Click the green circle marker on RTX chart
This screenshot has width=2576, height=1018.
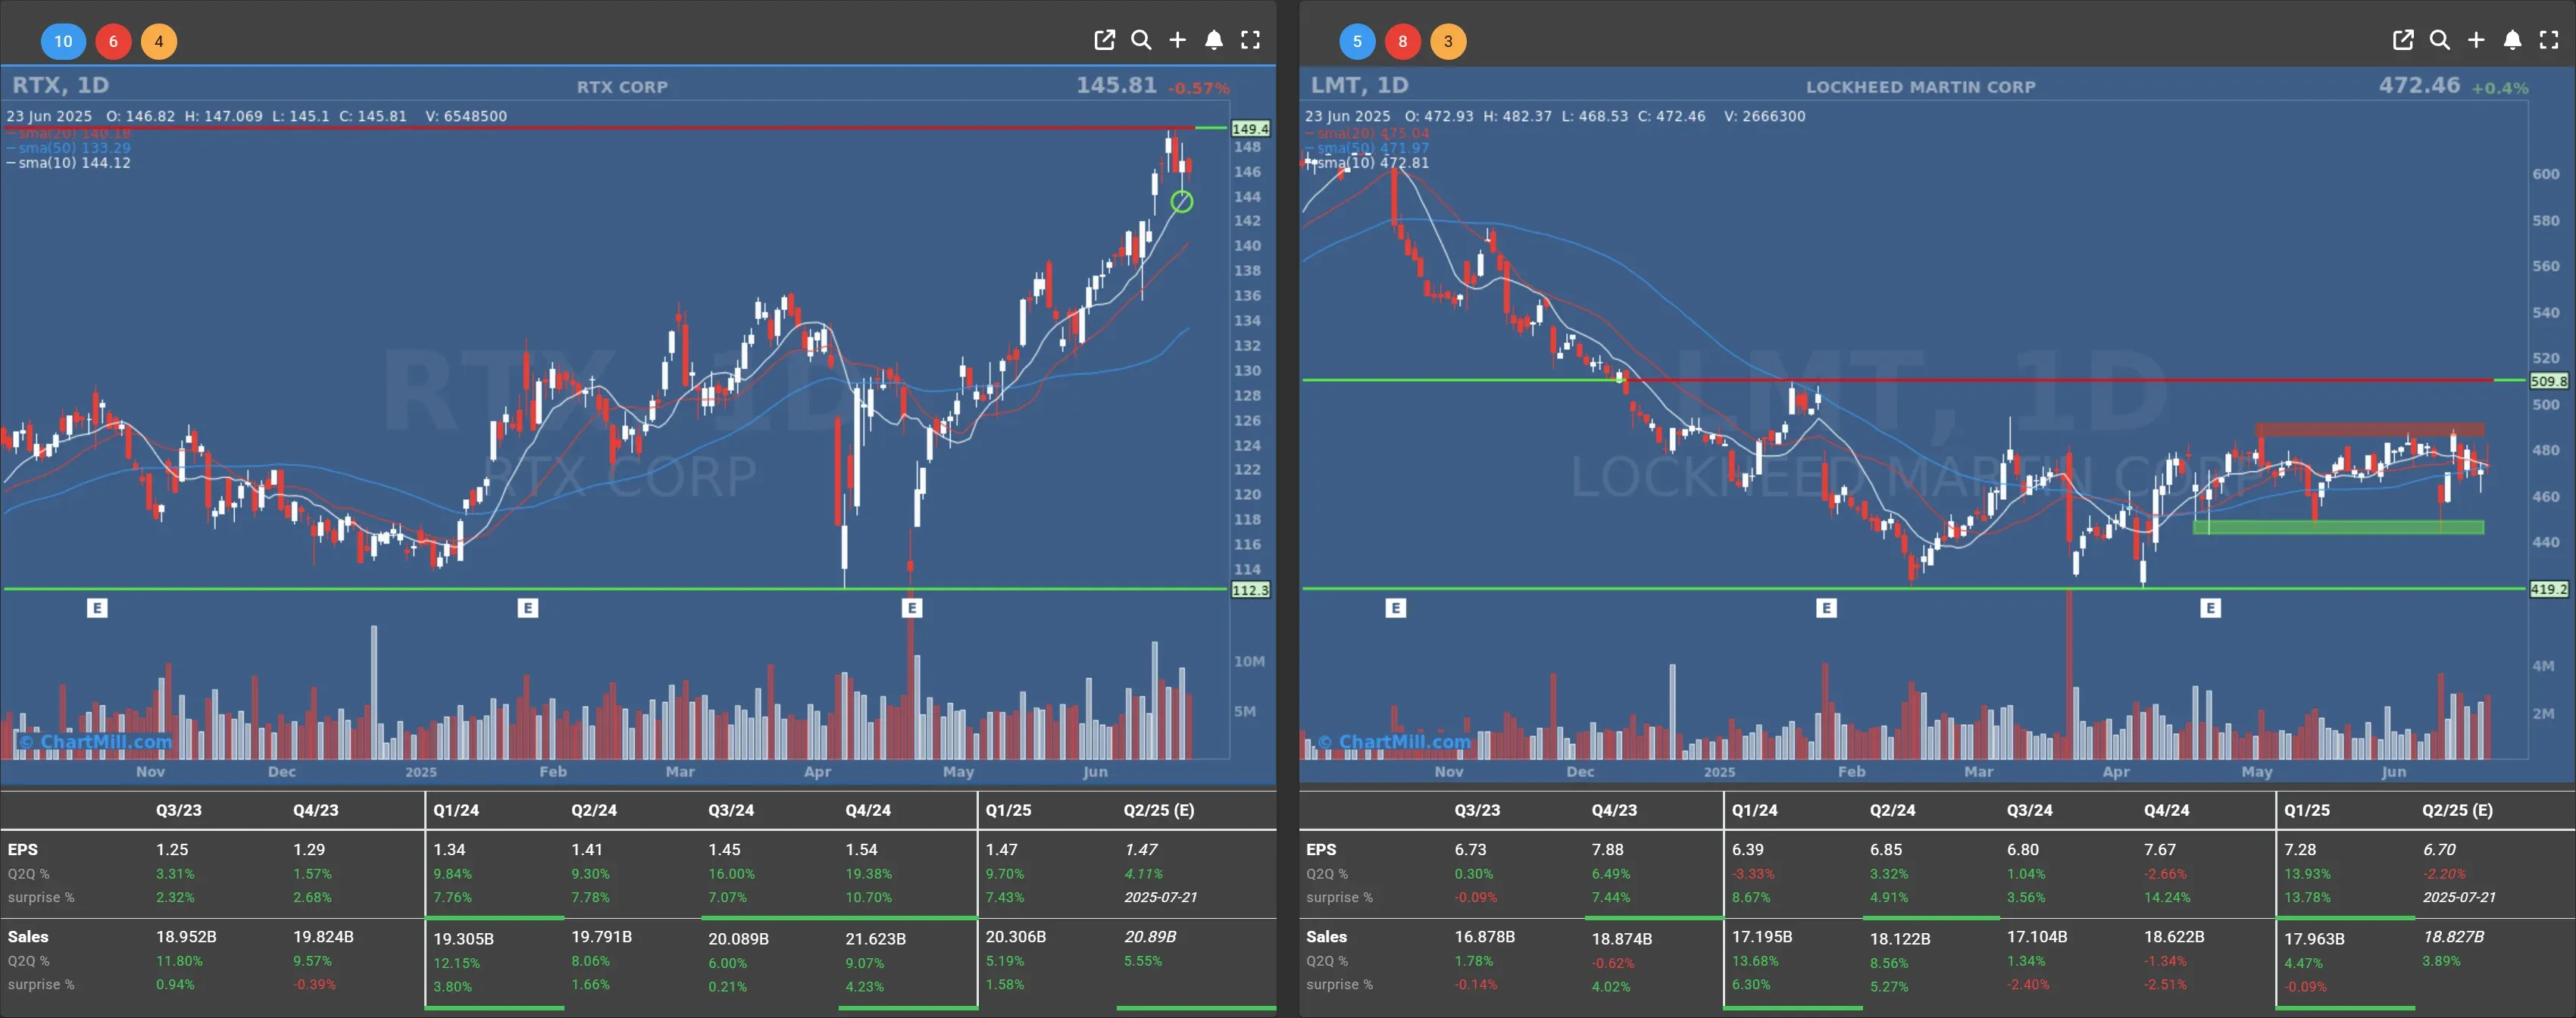(1181, 202)
